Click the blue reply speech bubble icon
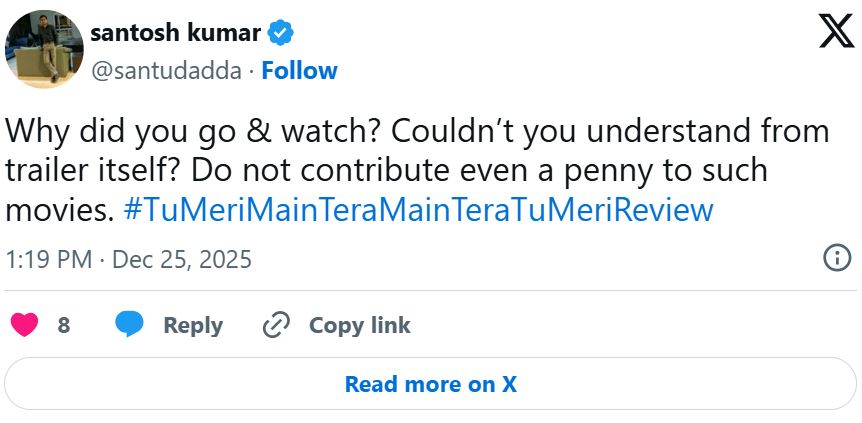This screenshot has height=423, width=862. (130, 325)
